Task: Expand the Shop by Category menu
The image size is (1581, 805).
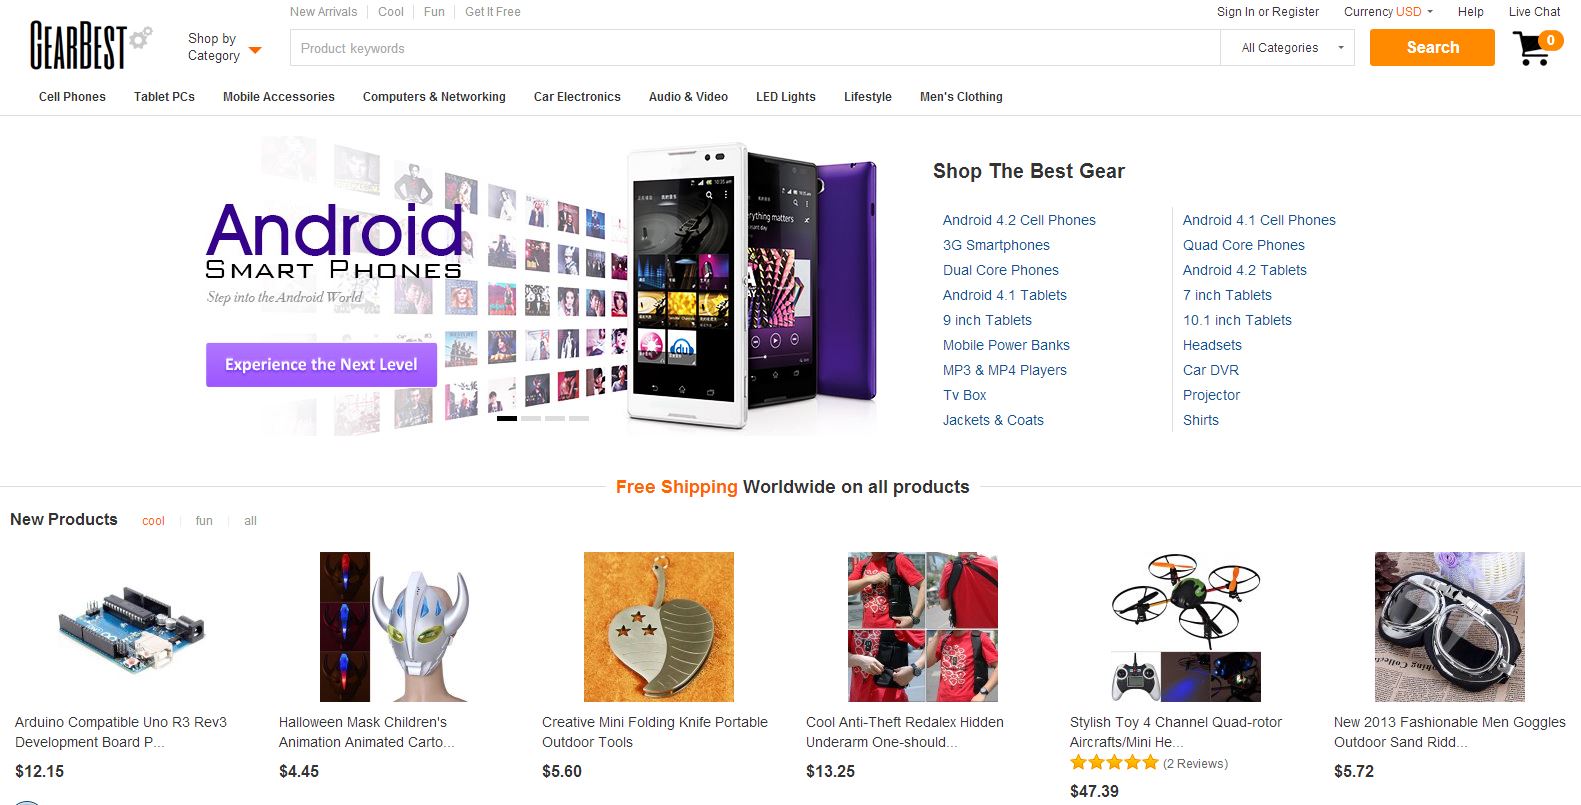Action: (x=224, y=47)
